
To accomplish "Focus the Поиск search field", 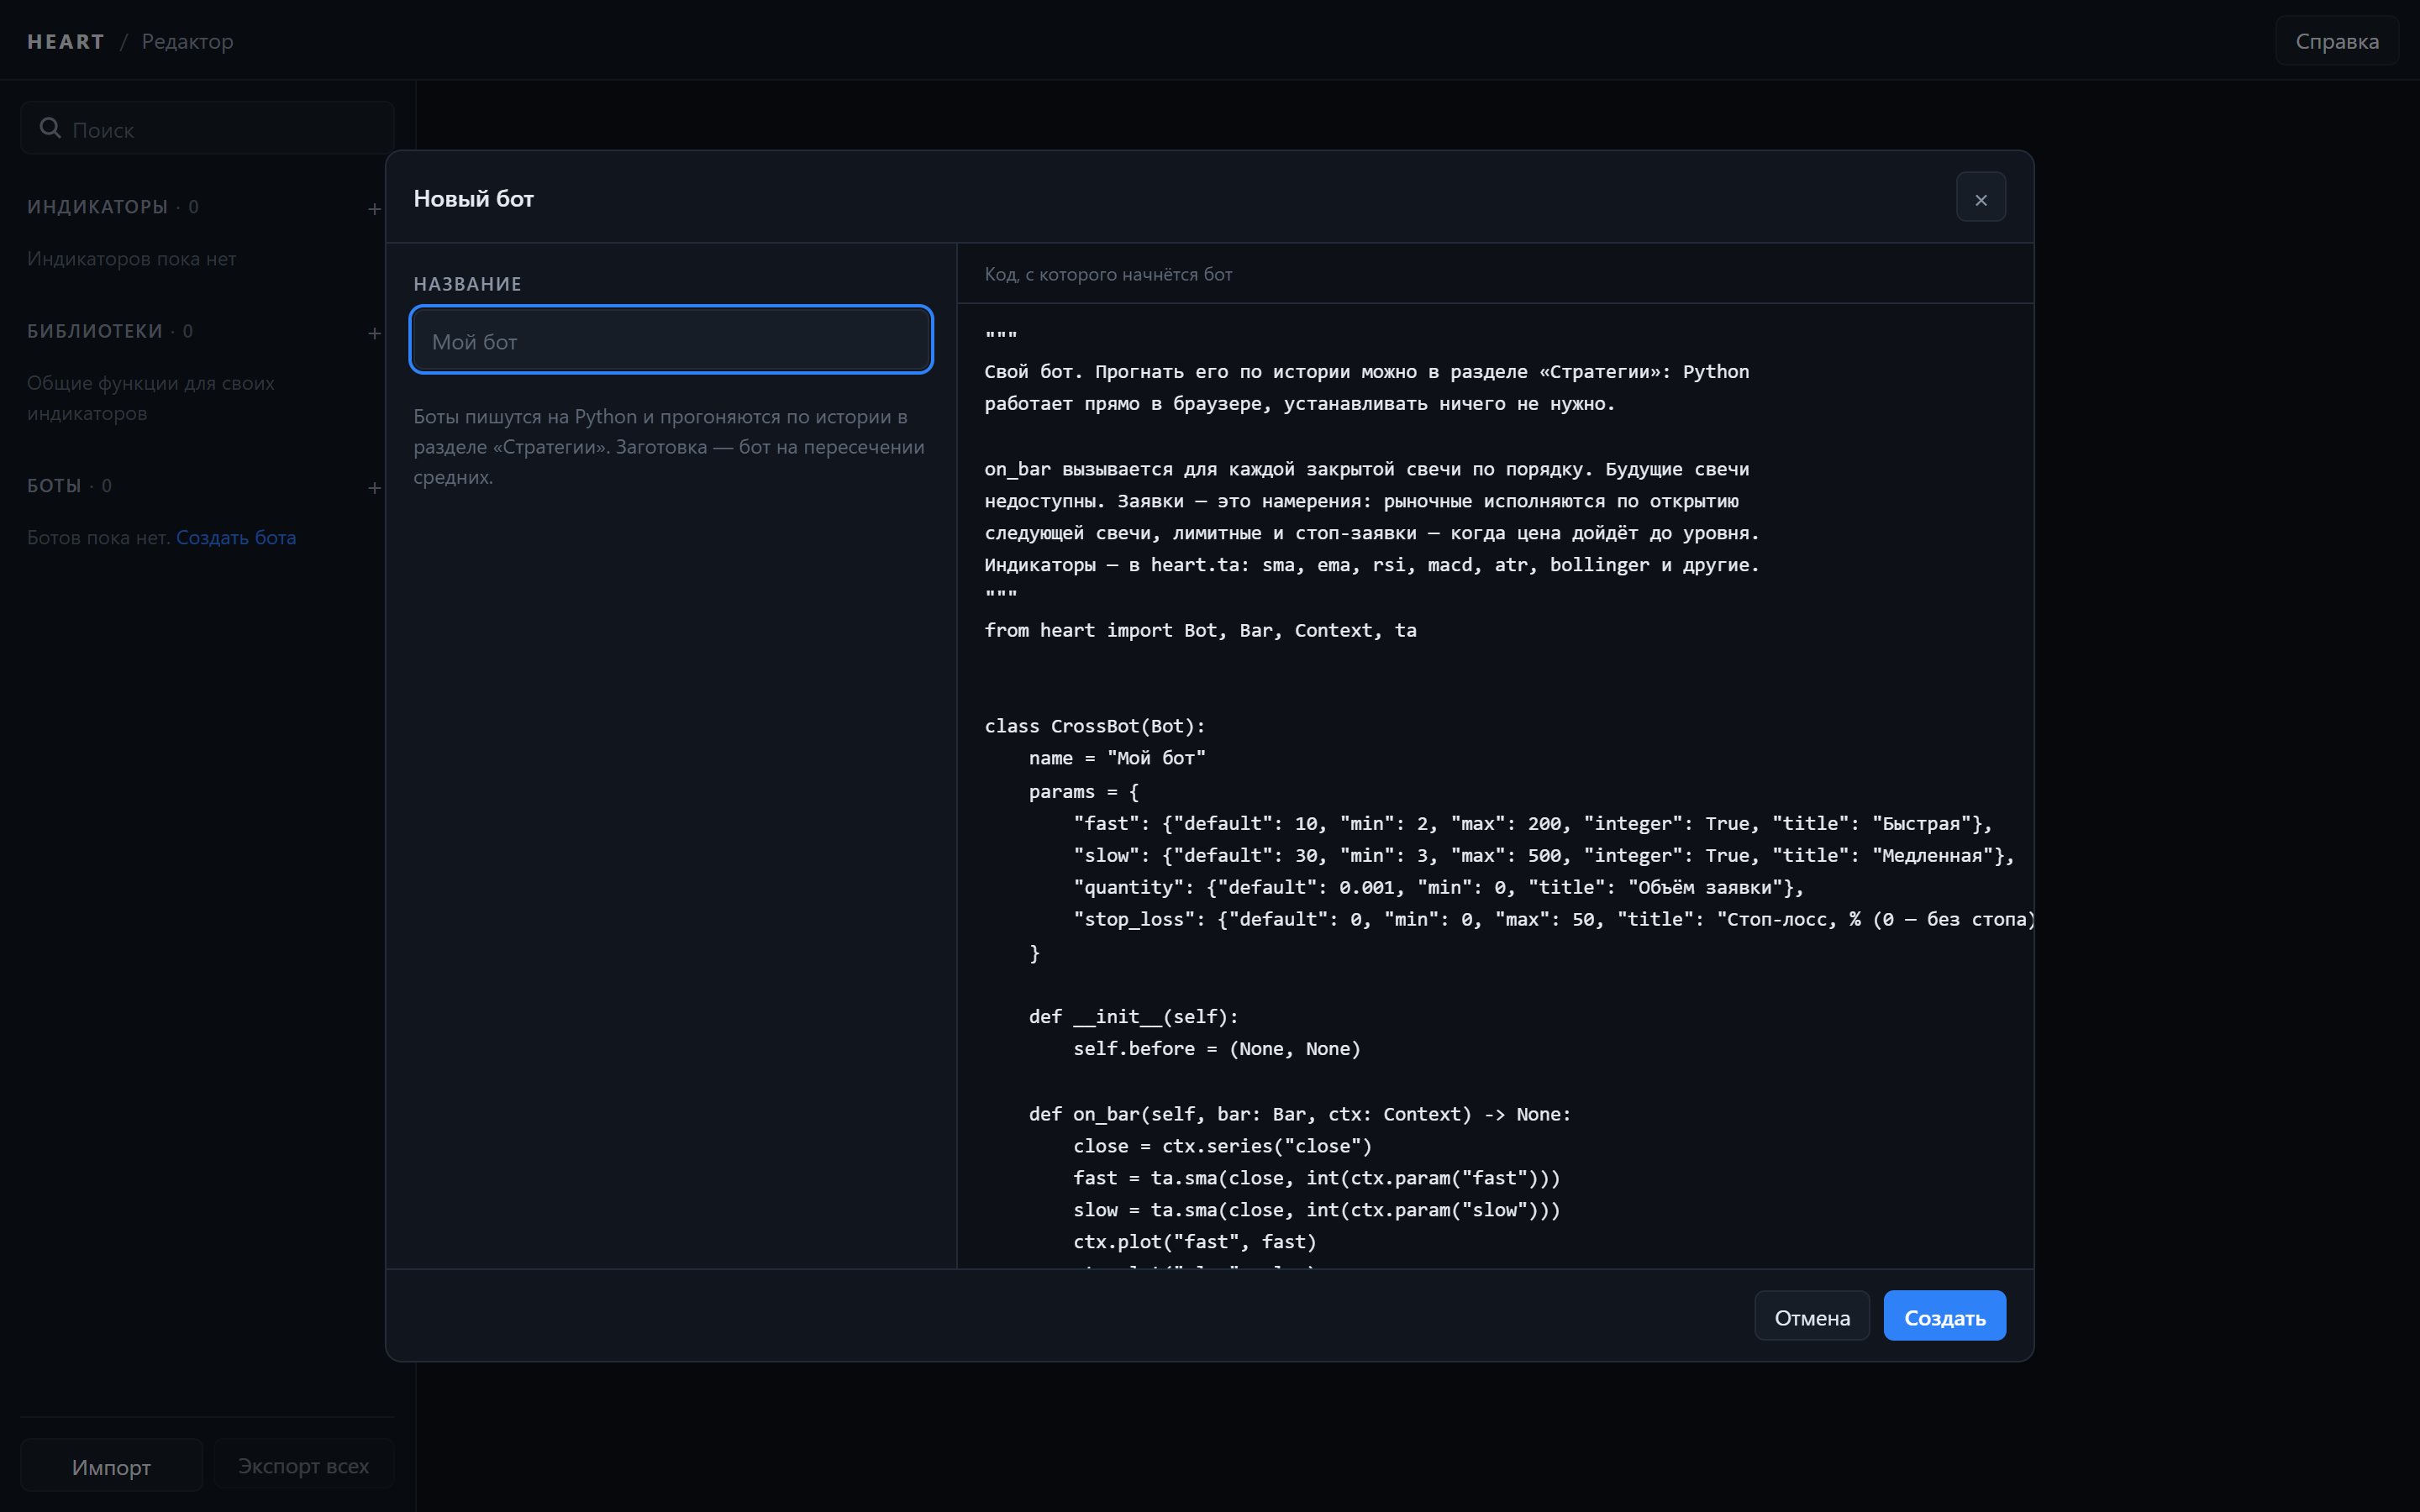I will (207, 128).
